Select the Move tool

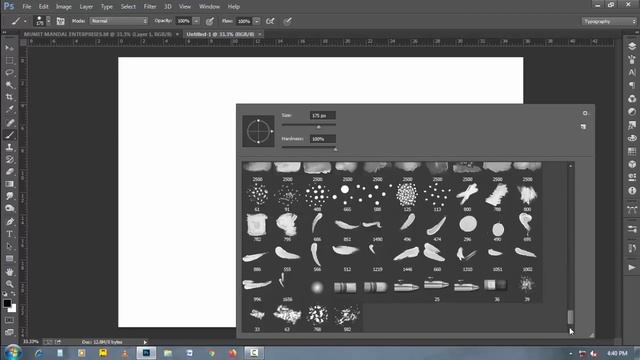[9, 48]
